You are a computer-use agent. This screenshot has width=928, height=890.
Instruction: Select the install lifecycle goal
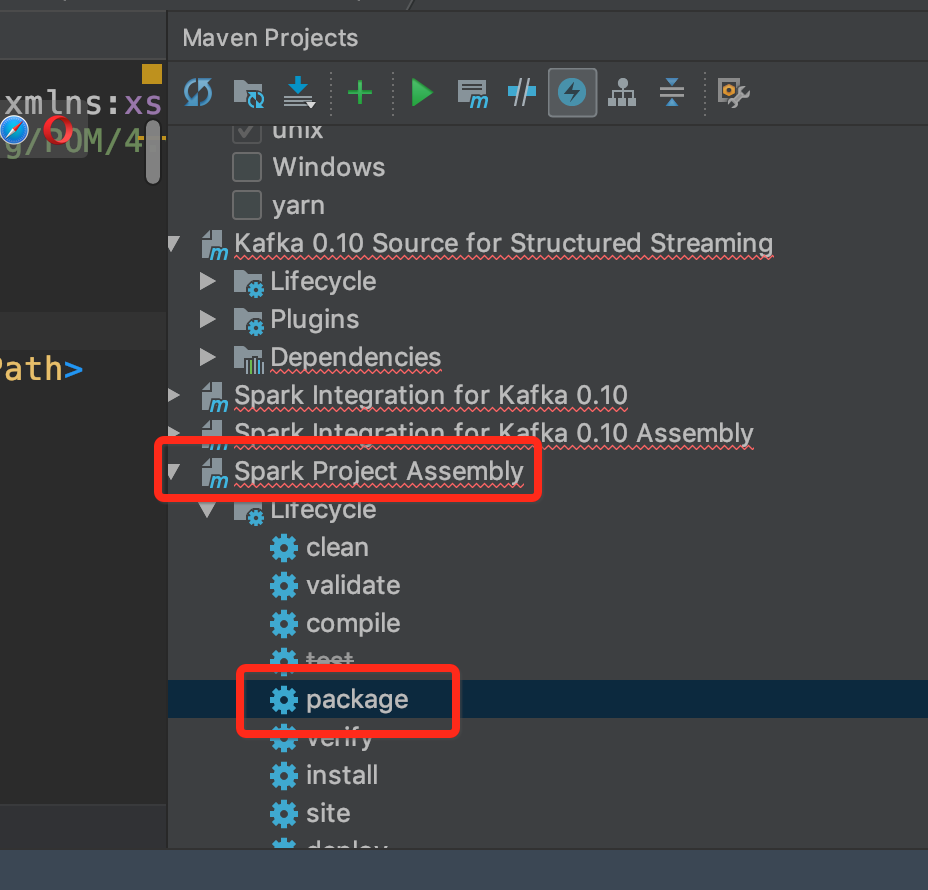click(342, 775)
